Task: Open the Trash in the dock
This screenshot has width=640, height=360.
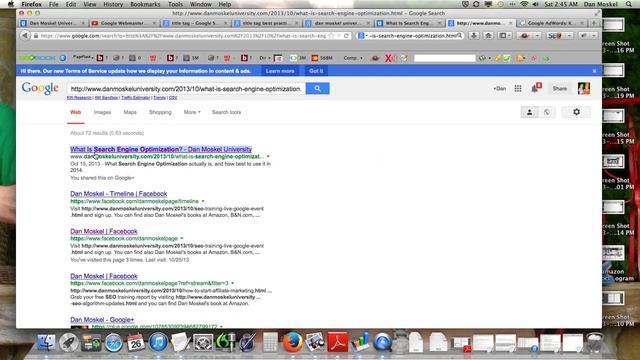Action: (594, 342)
